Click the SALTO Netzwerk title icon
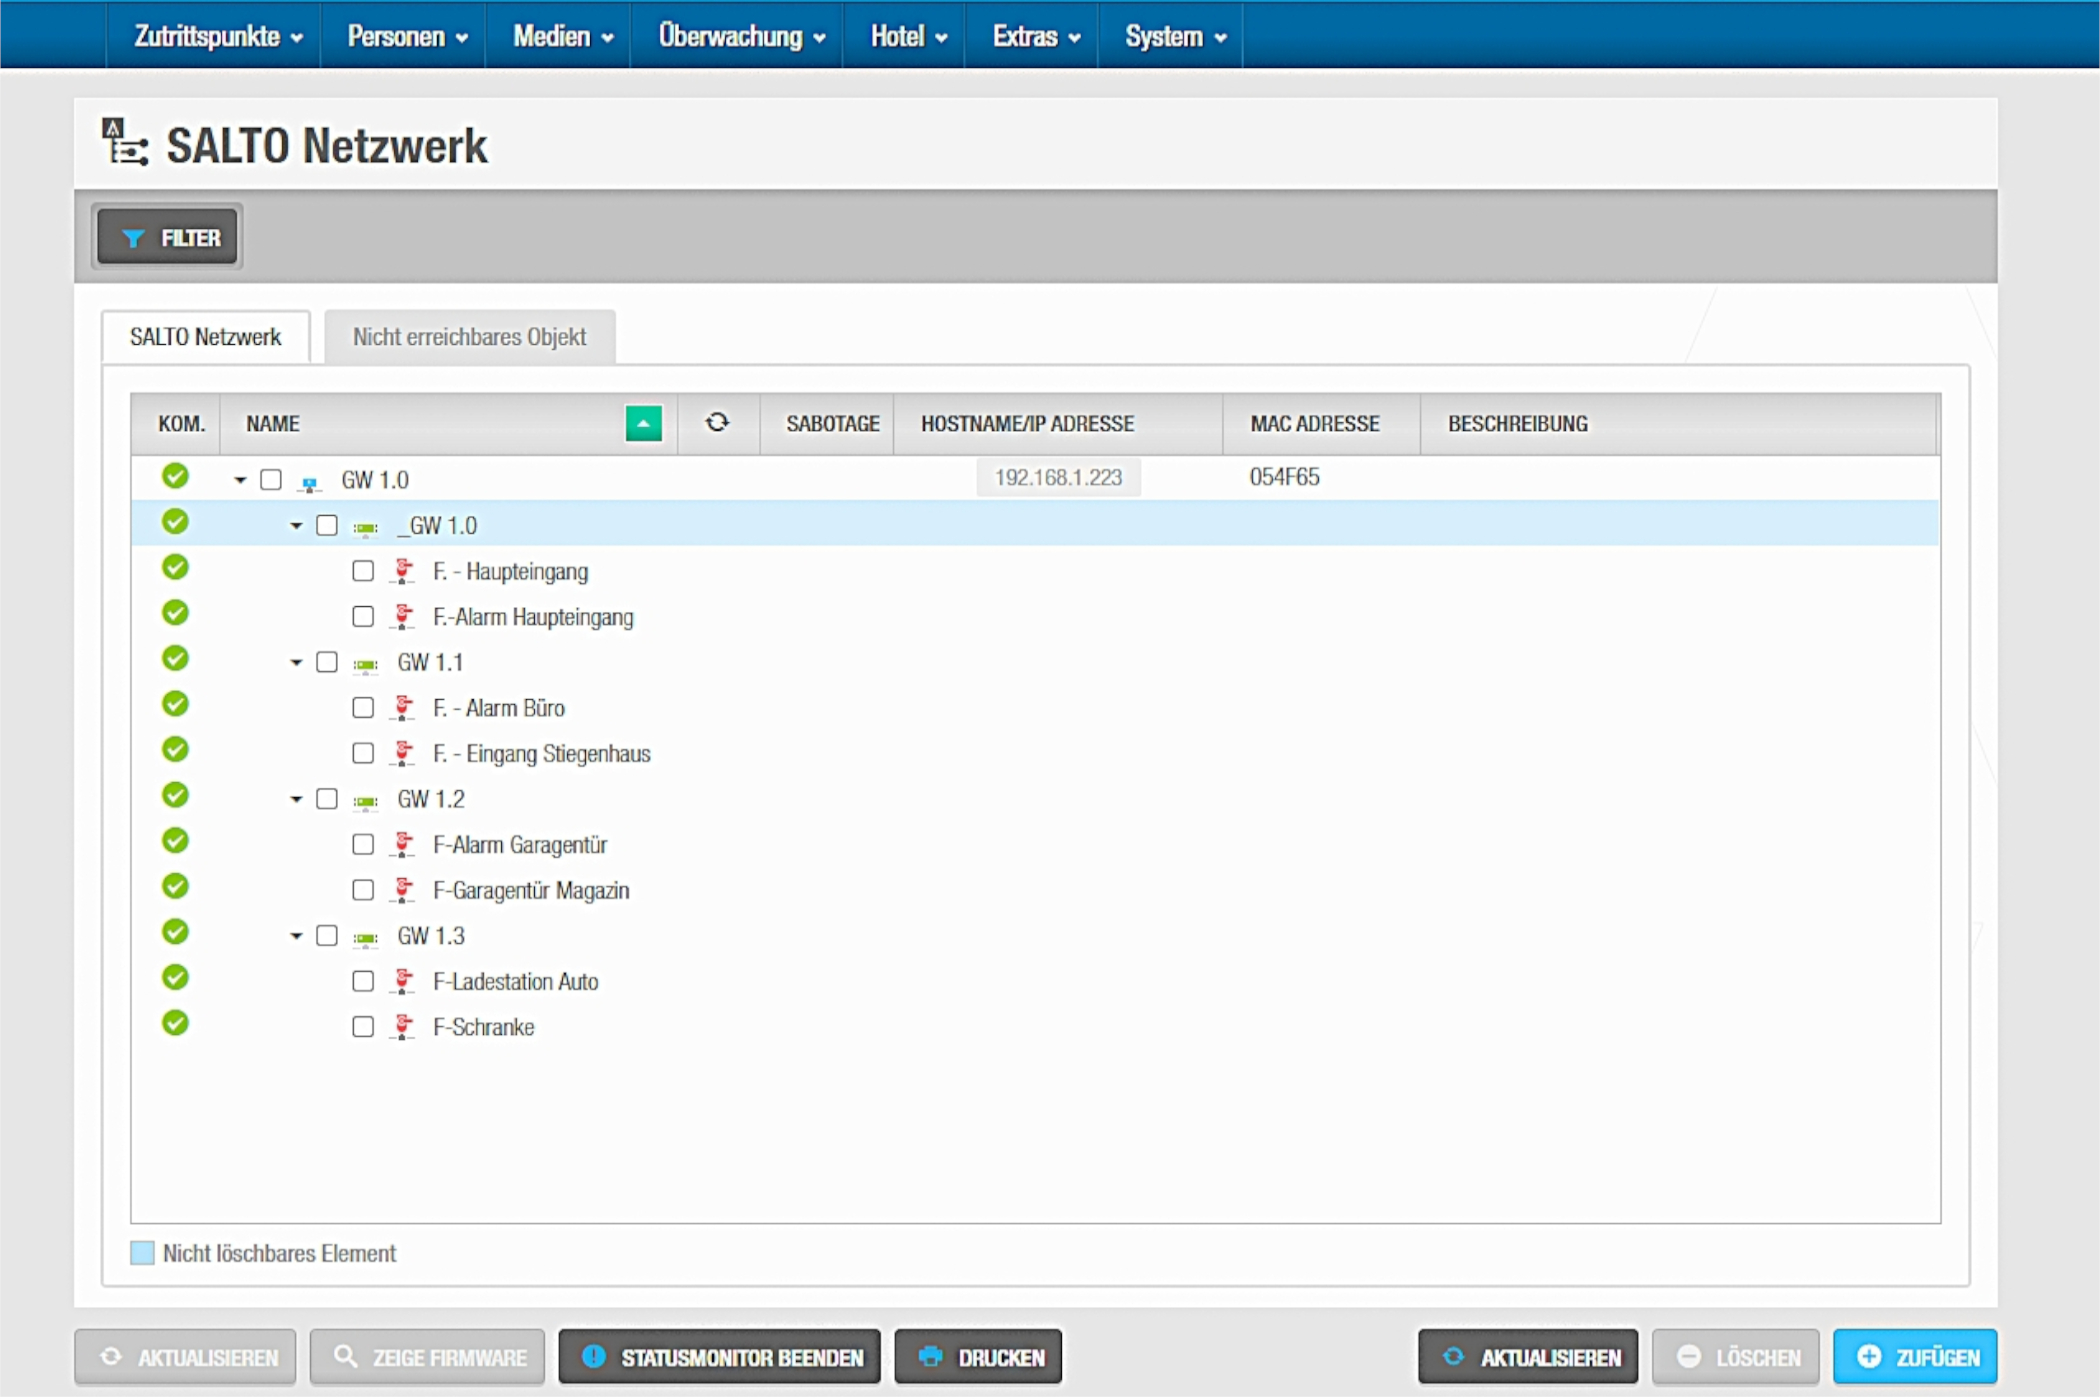Image resolution: width=2100 pixels, height=1400 pixels. click(124, 142)
